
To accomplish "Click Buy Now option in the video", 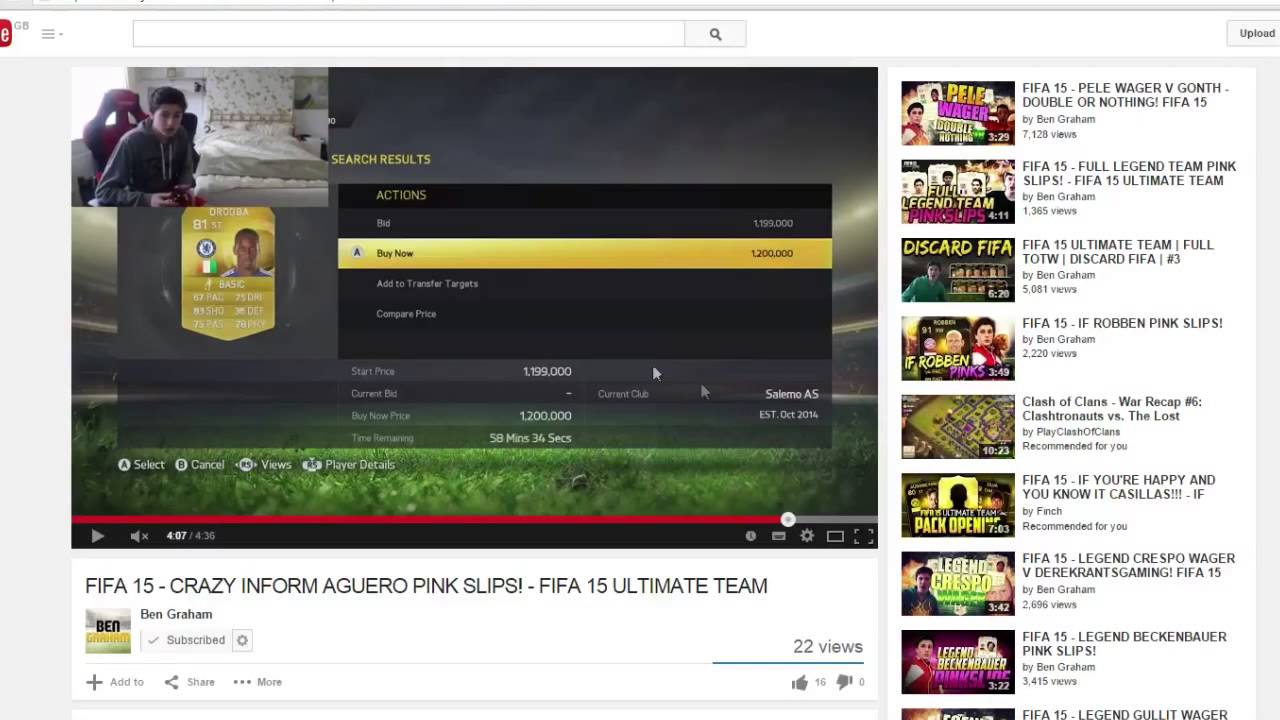I will (584, 253).
